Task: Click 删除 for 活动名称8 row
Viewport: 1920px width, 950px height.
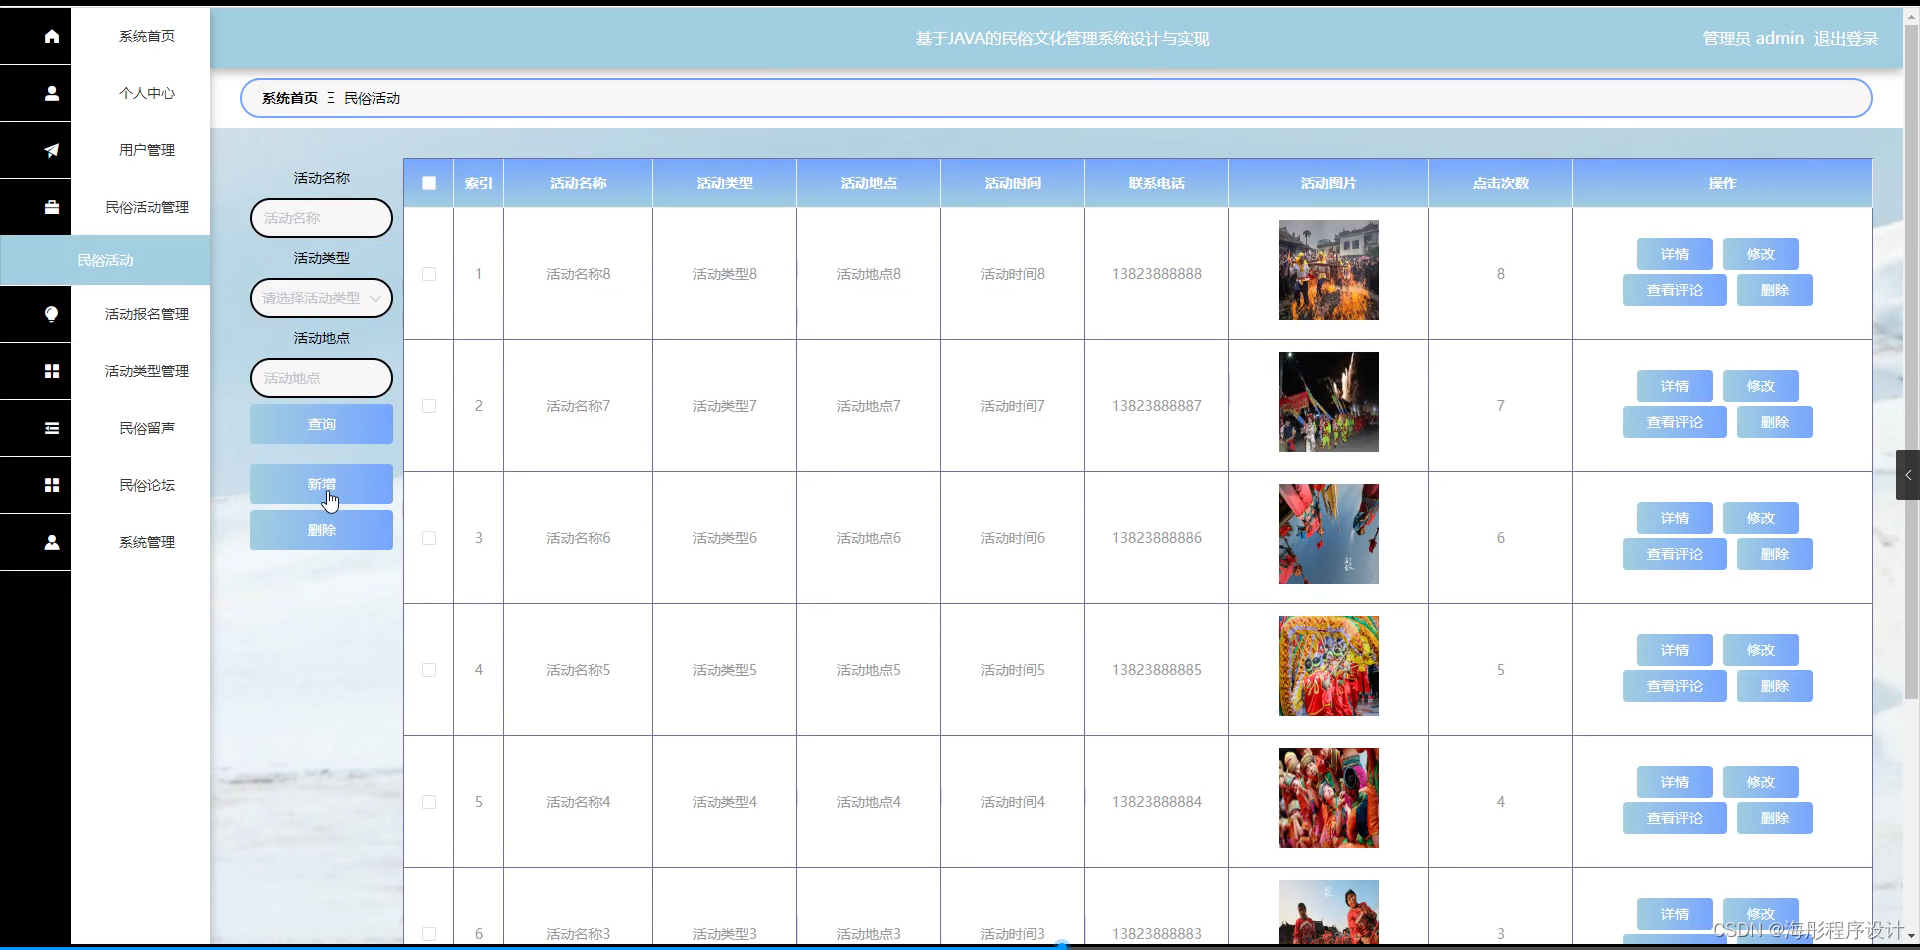Action: [1775, 290]
